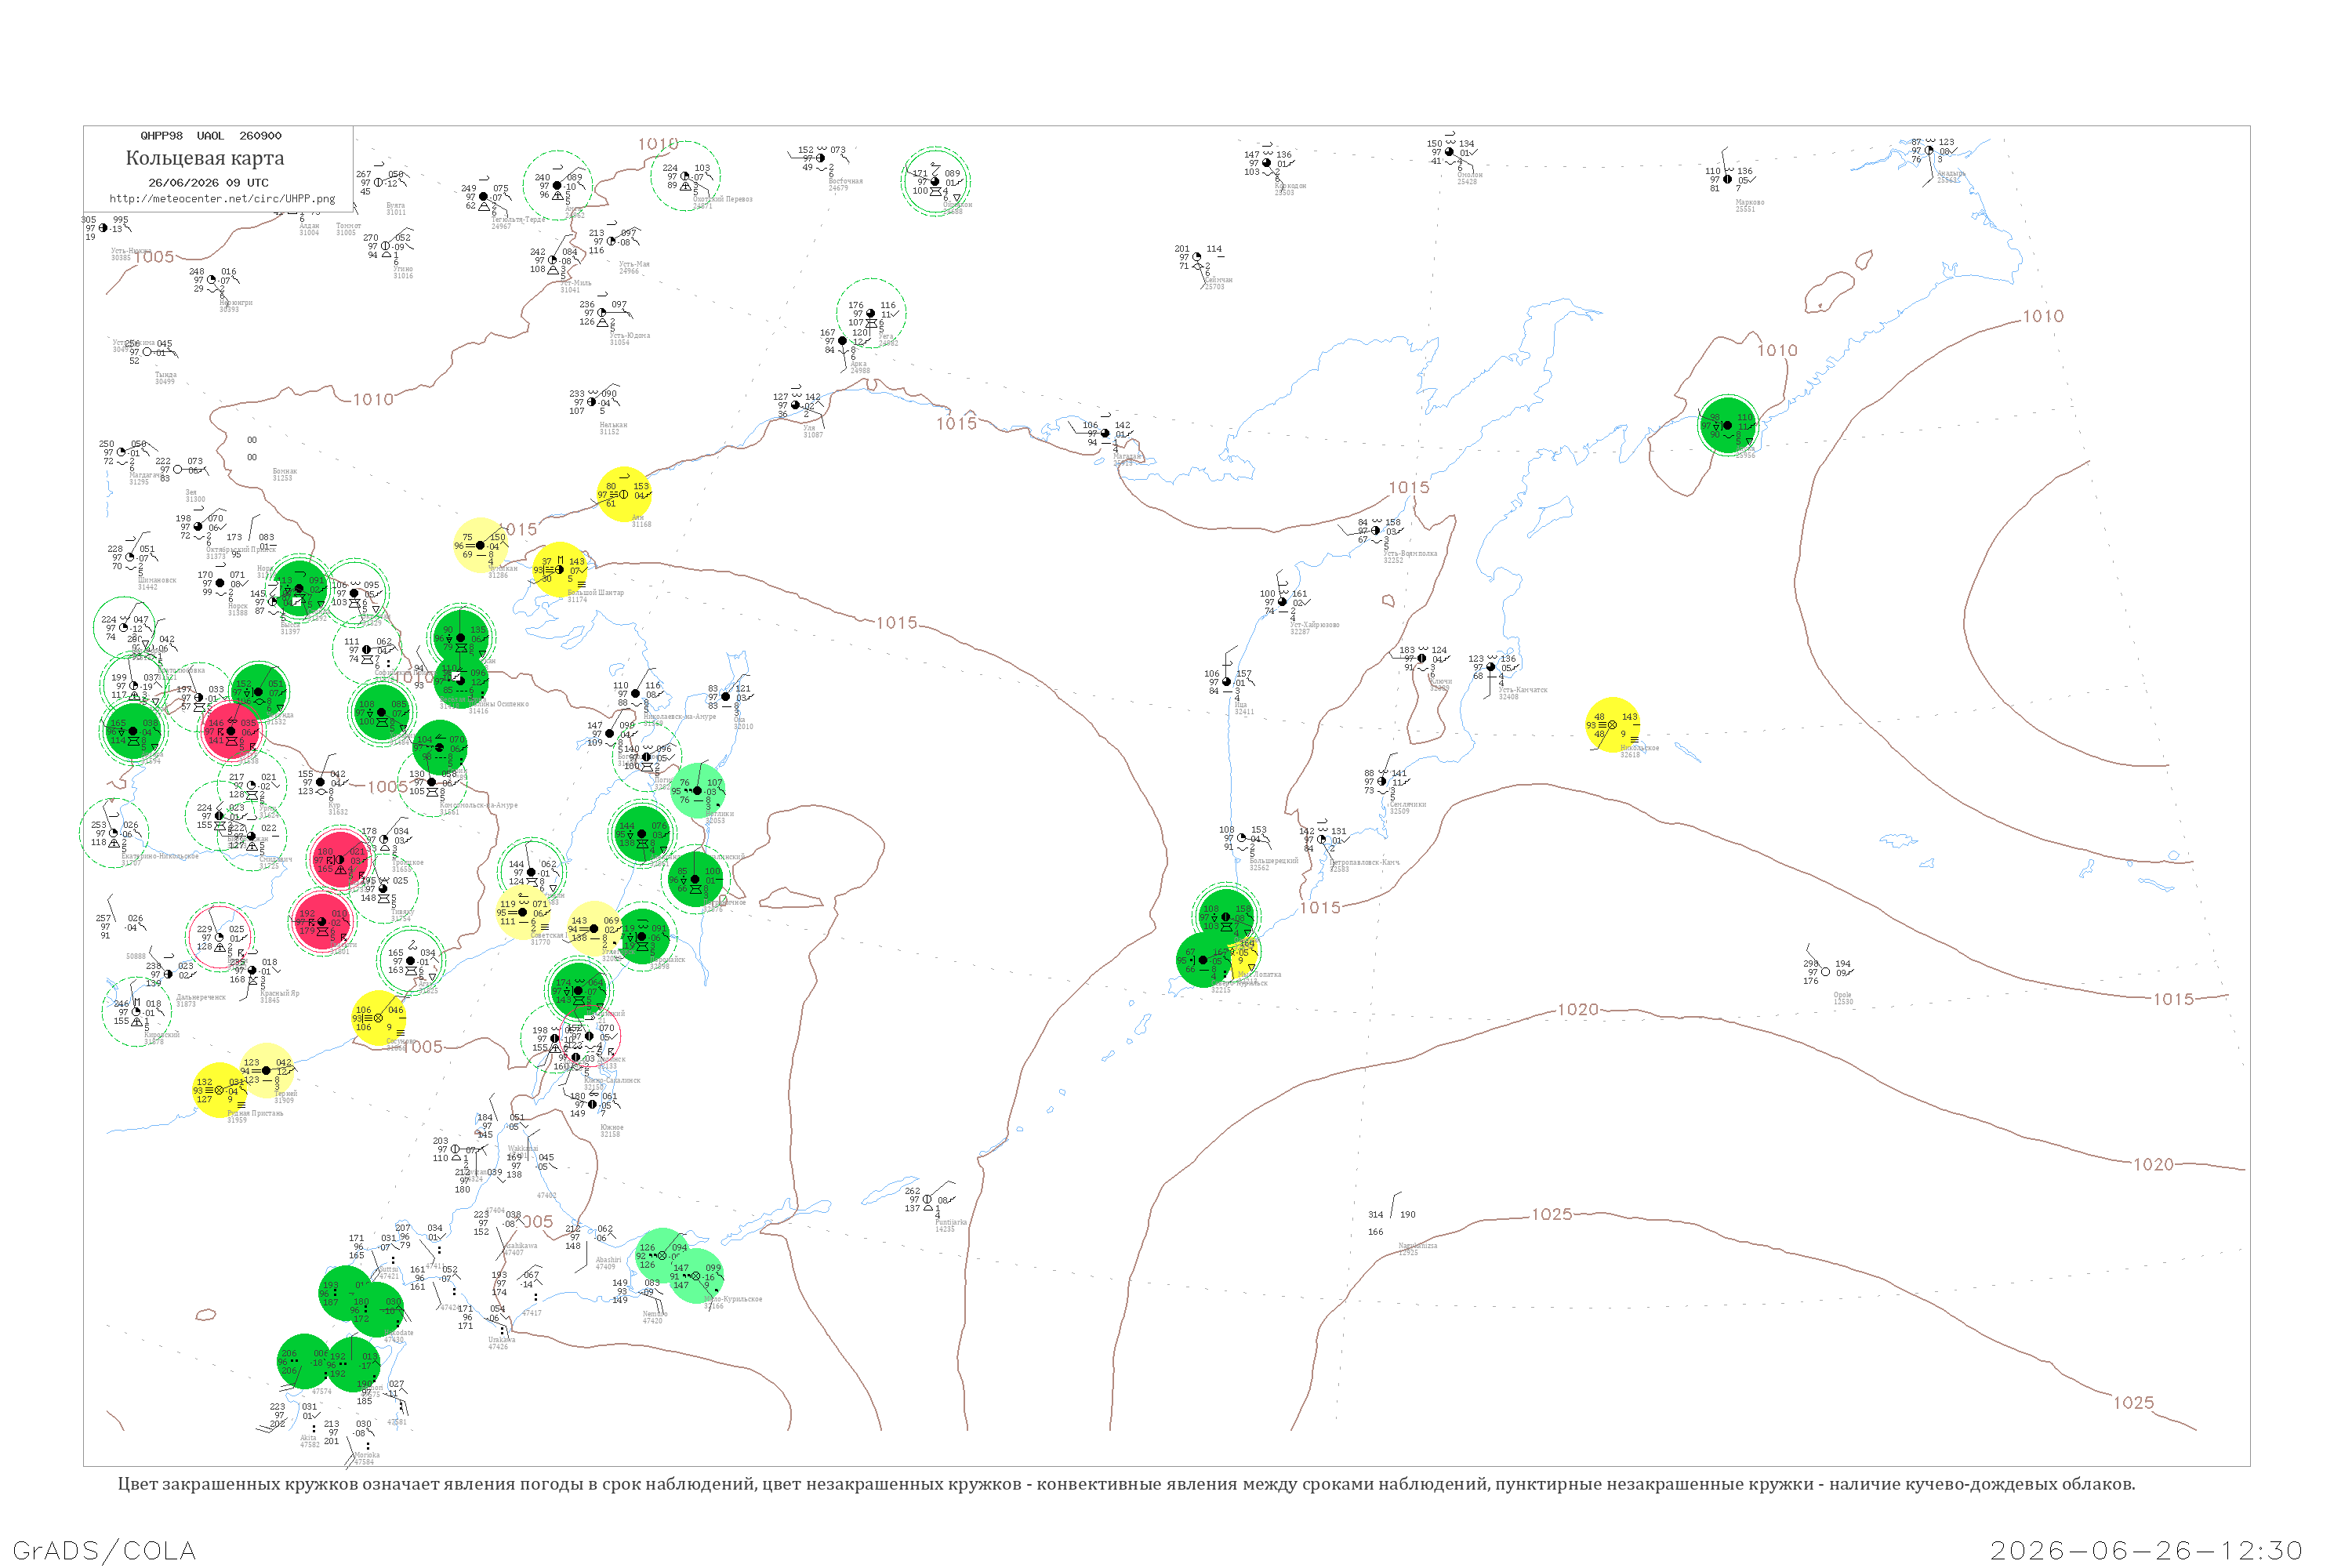Click the yellow Большой Шантар station circle
Image resolution: width=2352 pixels, height=1568 pixels.
tap(560, 570)
